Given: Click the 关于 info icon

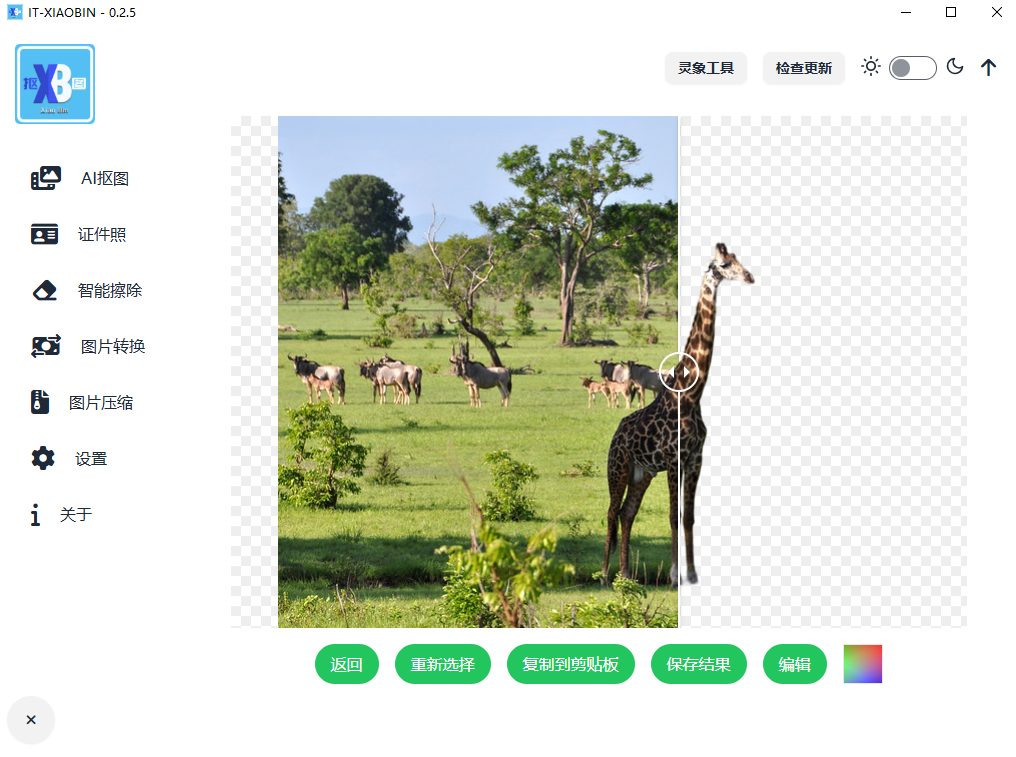Looking at the screenshot, I should point(36,515).
